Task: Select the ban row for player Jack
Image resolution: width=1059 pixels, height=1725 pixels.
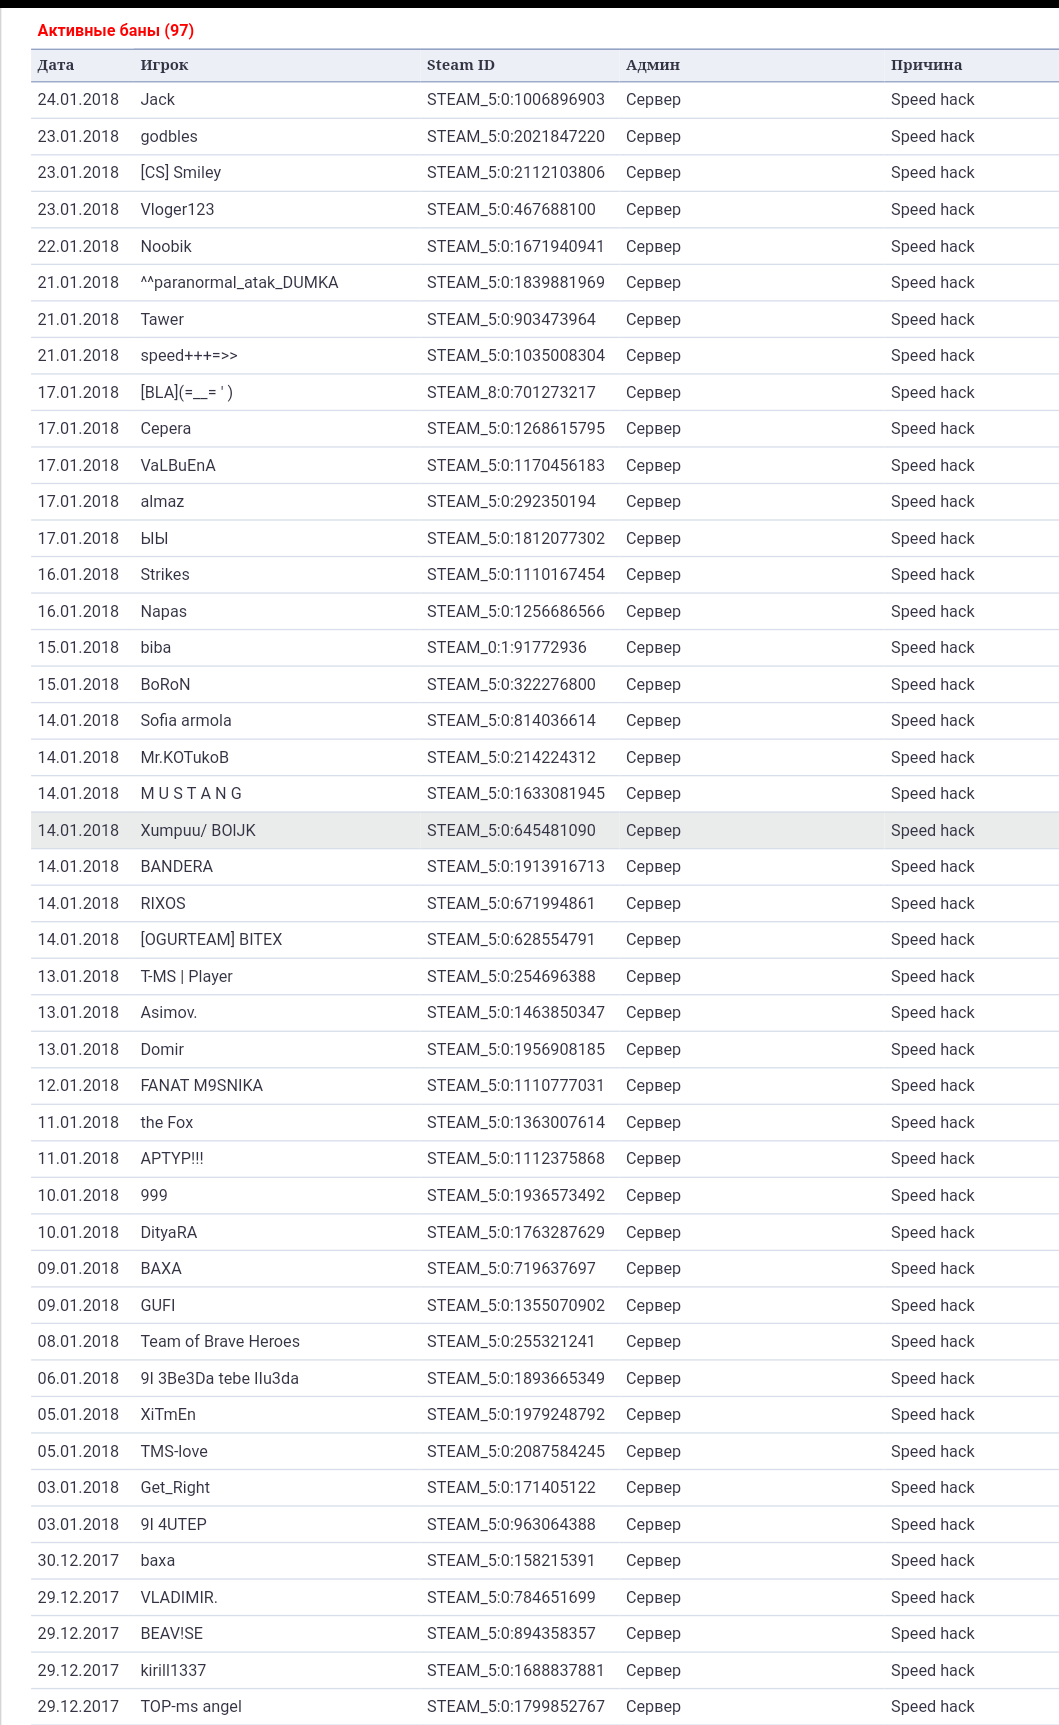Action: click(x=545, y=100)
